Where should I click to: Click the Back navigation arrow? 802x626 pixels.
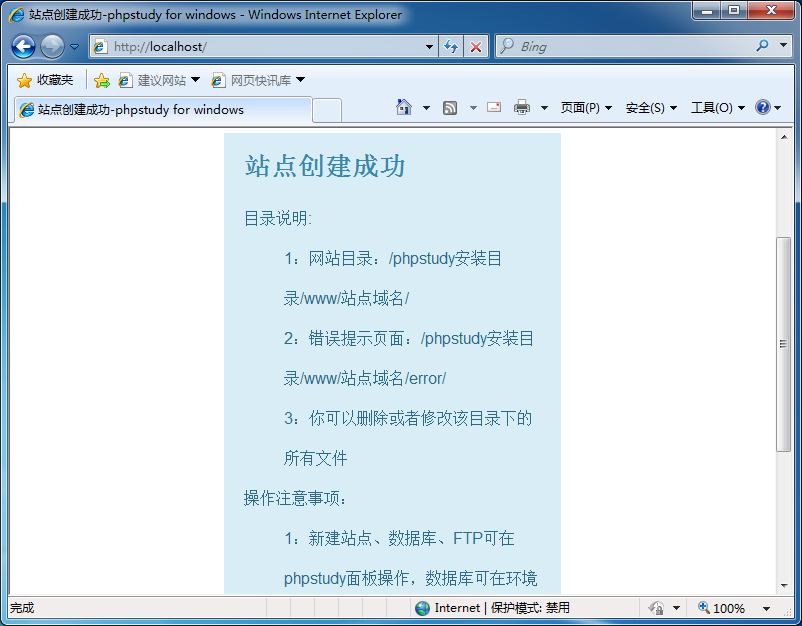pyautogui.click(x=23, y=47)
